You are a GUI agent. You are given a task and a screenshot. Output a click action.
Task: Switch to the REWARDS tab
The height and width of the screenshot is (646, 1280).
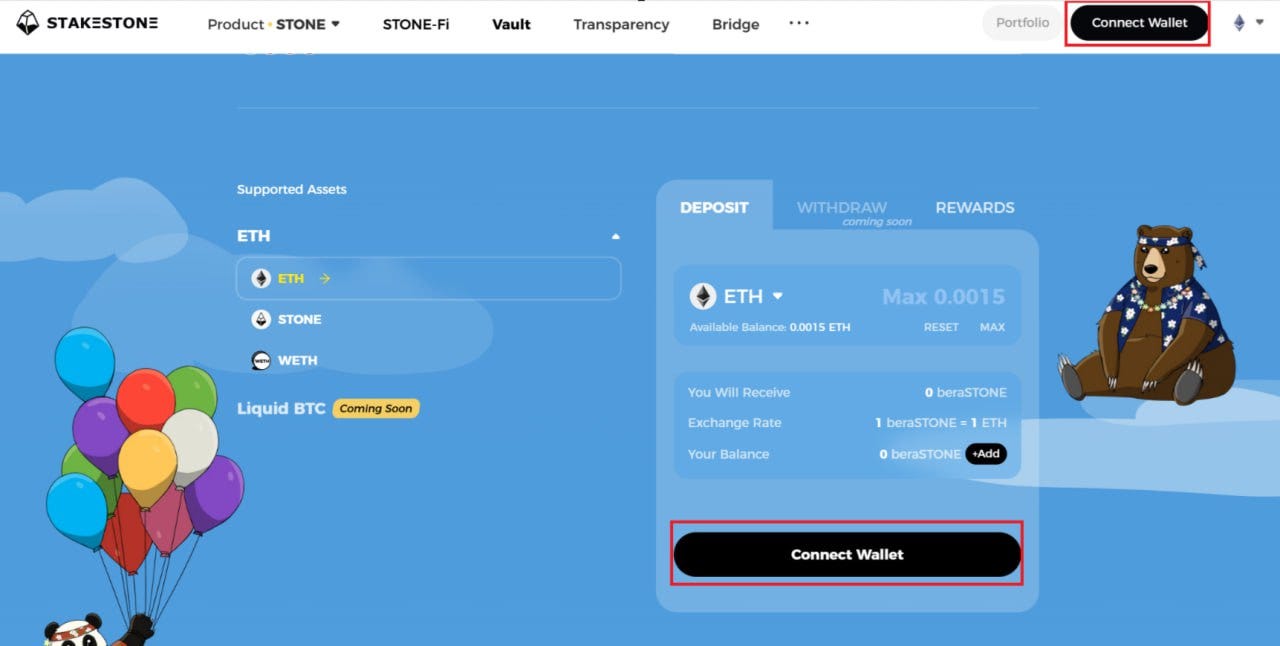tap(975, 207)
